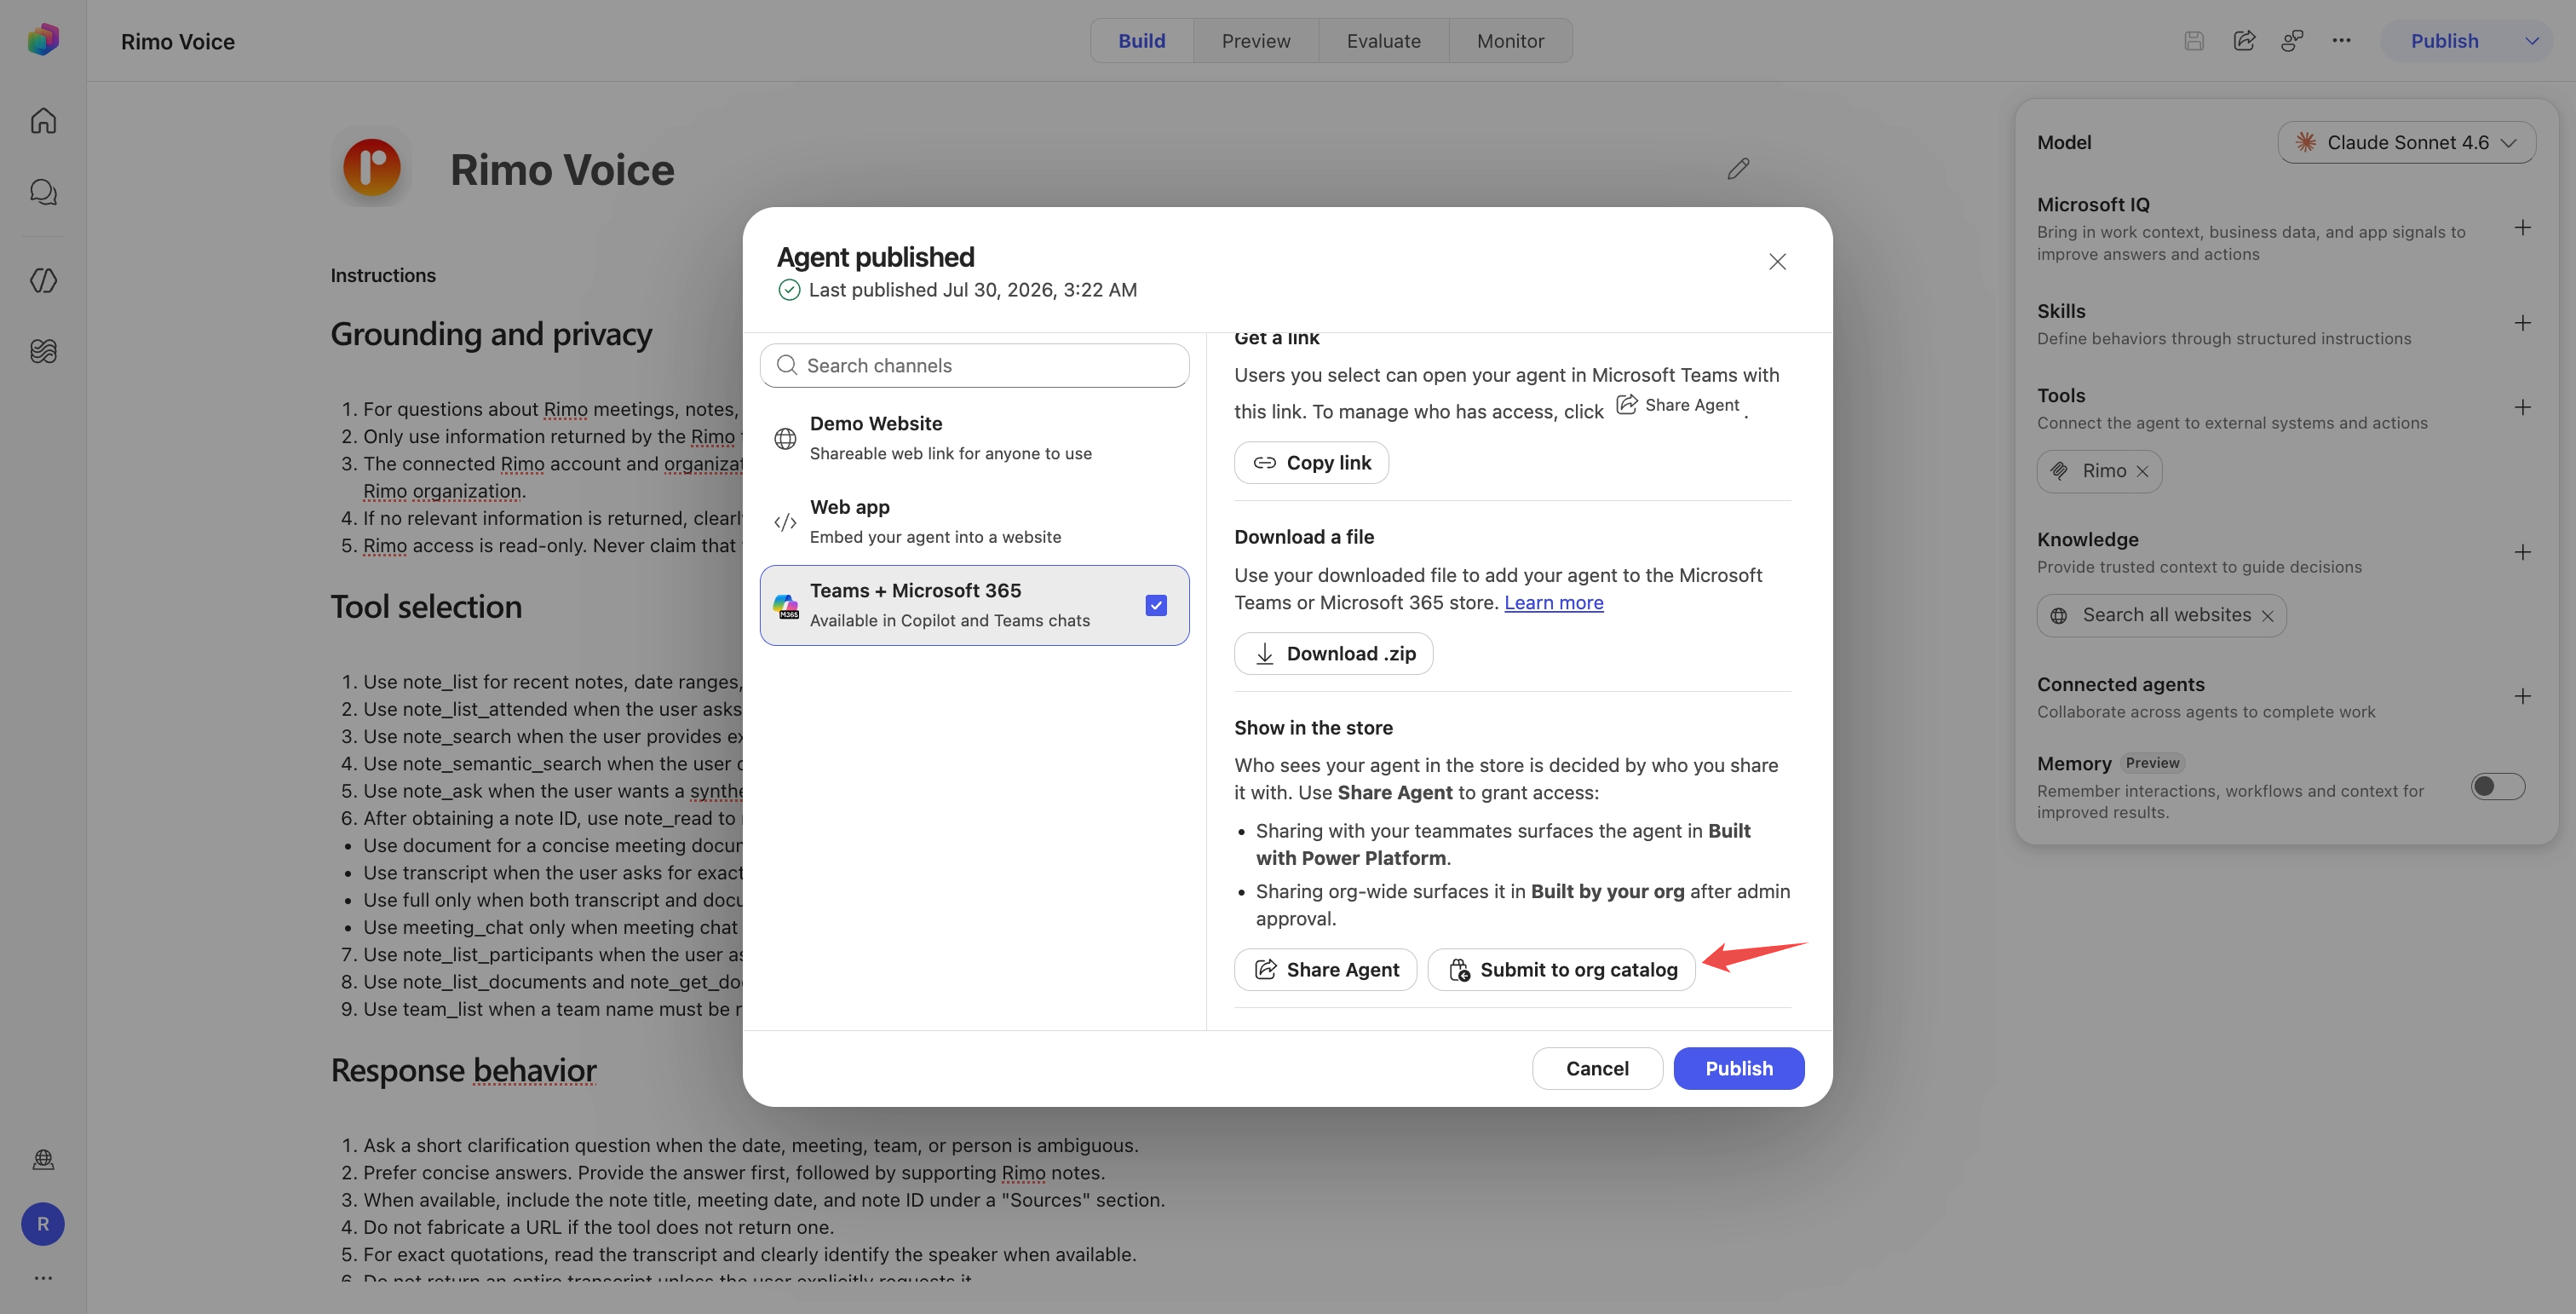Click the header Publish button
The image size is (2576, 1314).
(2444, 41)
